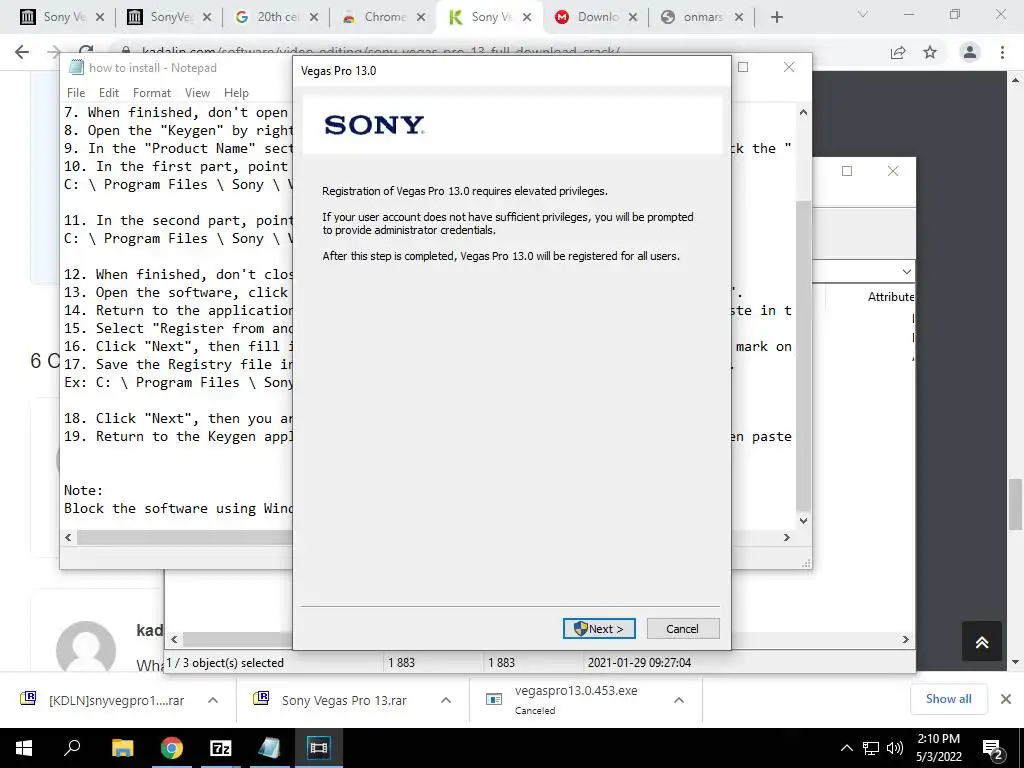1024x768 pixels.
Task: Show hidden system tray icons
Action: pyautogui.click(x=846, y=748)
